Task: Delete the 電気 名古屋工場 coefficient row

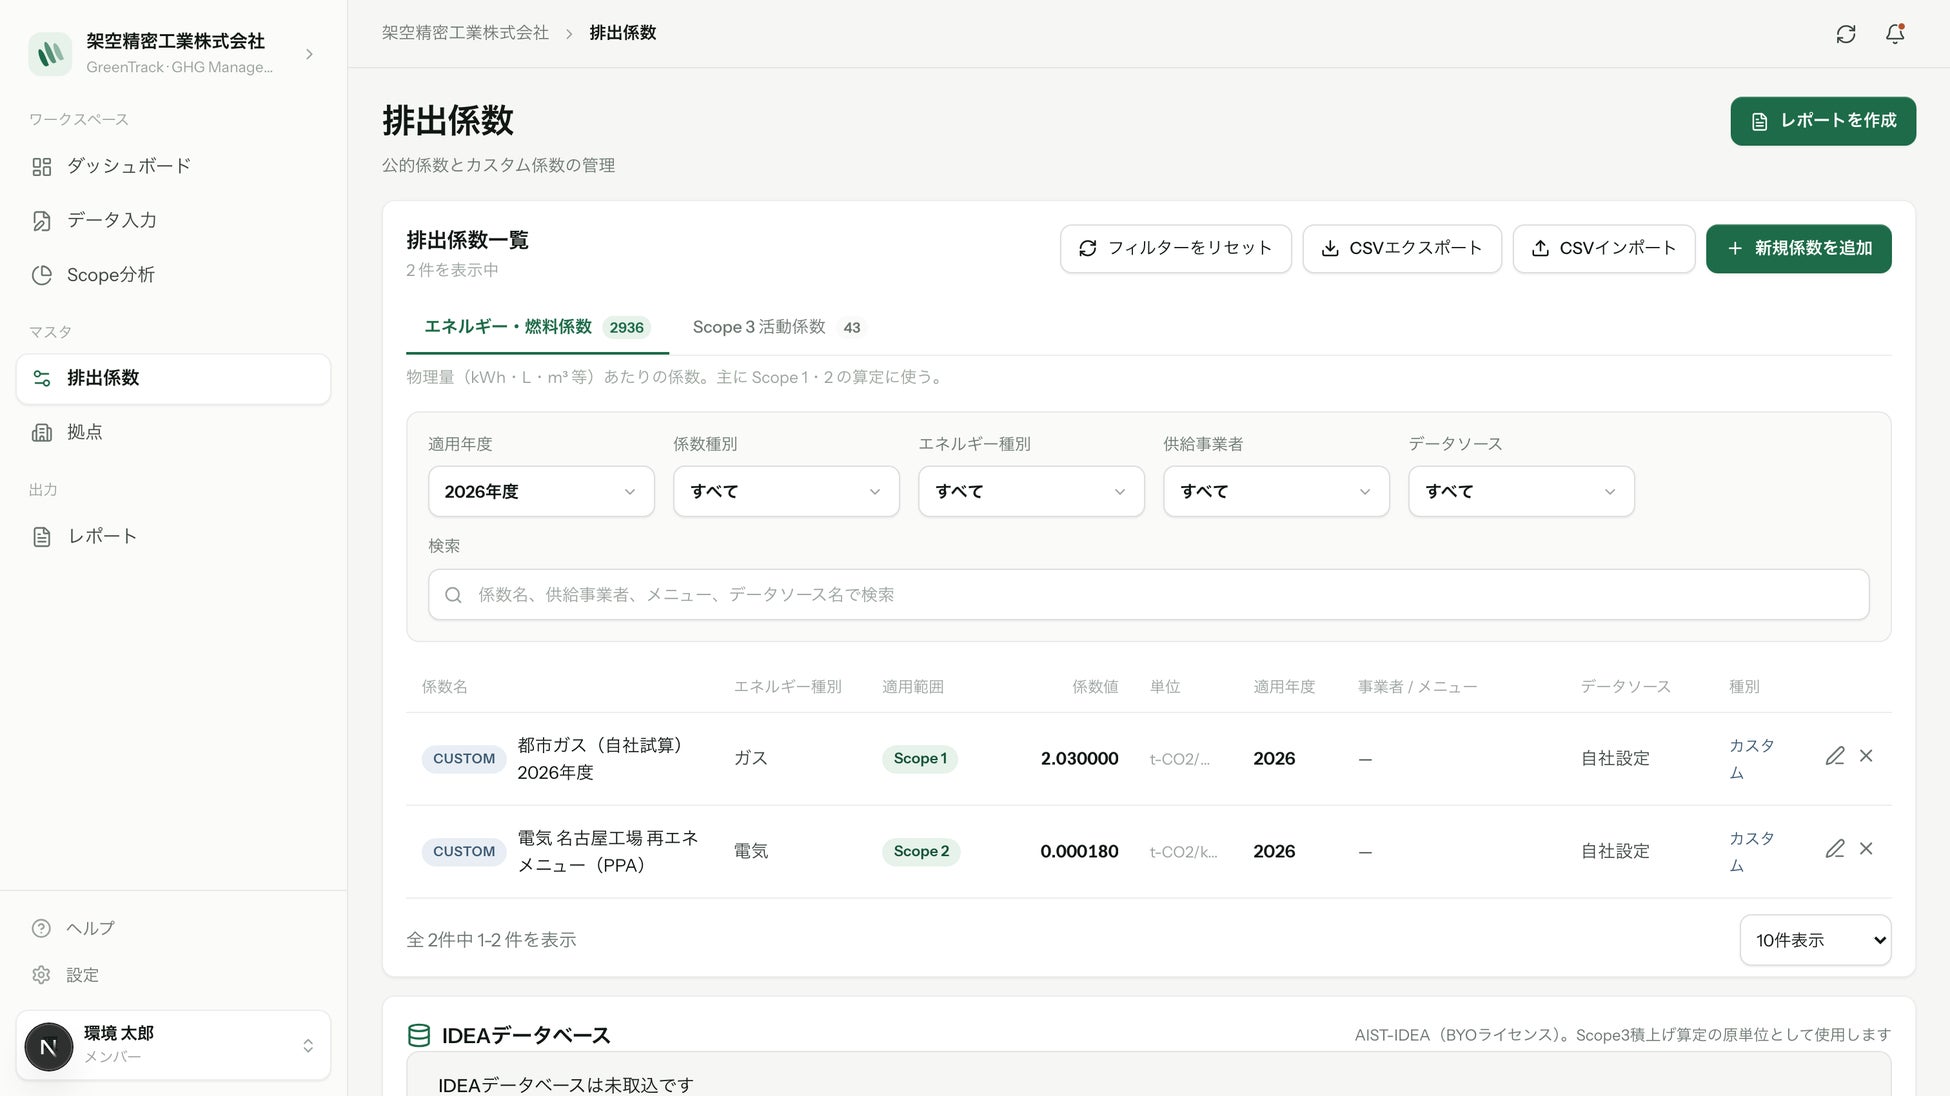Action: pyautogui.click(x=1866, y=849)
